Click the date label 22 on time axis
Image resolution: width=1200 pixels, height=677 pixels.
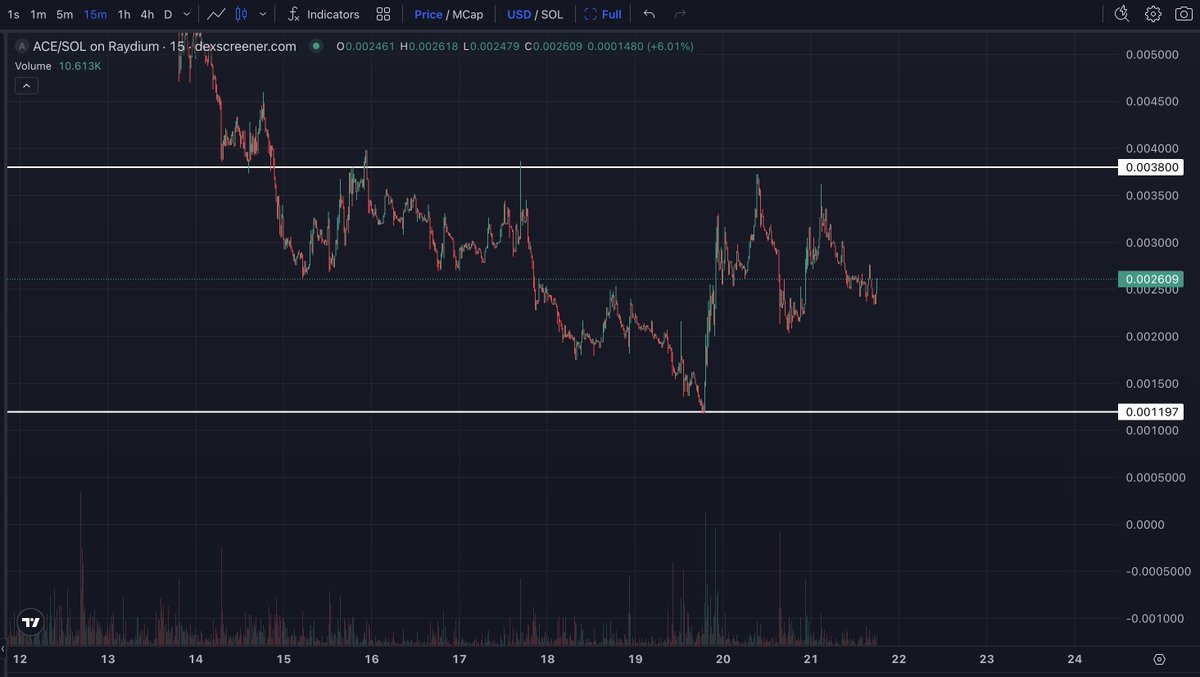coord(899,659)
